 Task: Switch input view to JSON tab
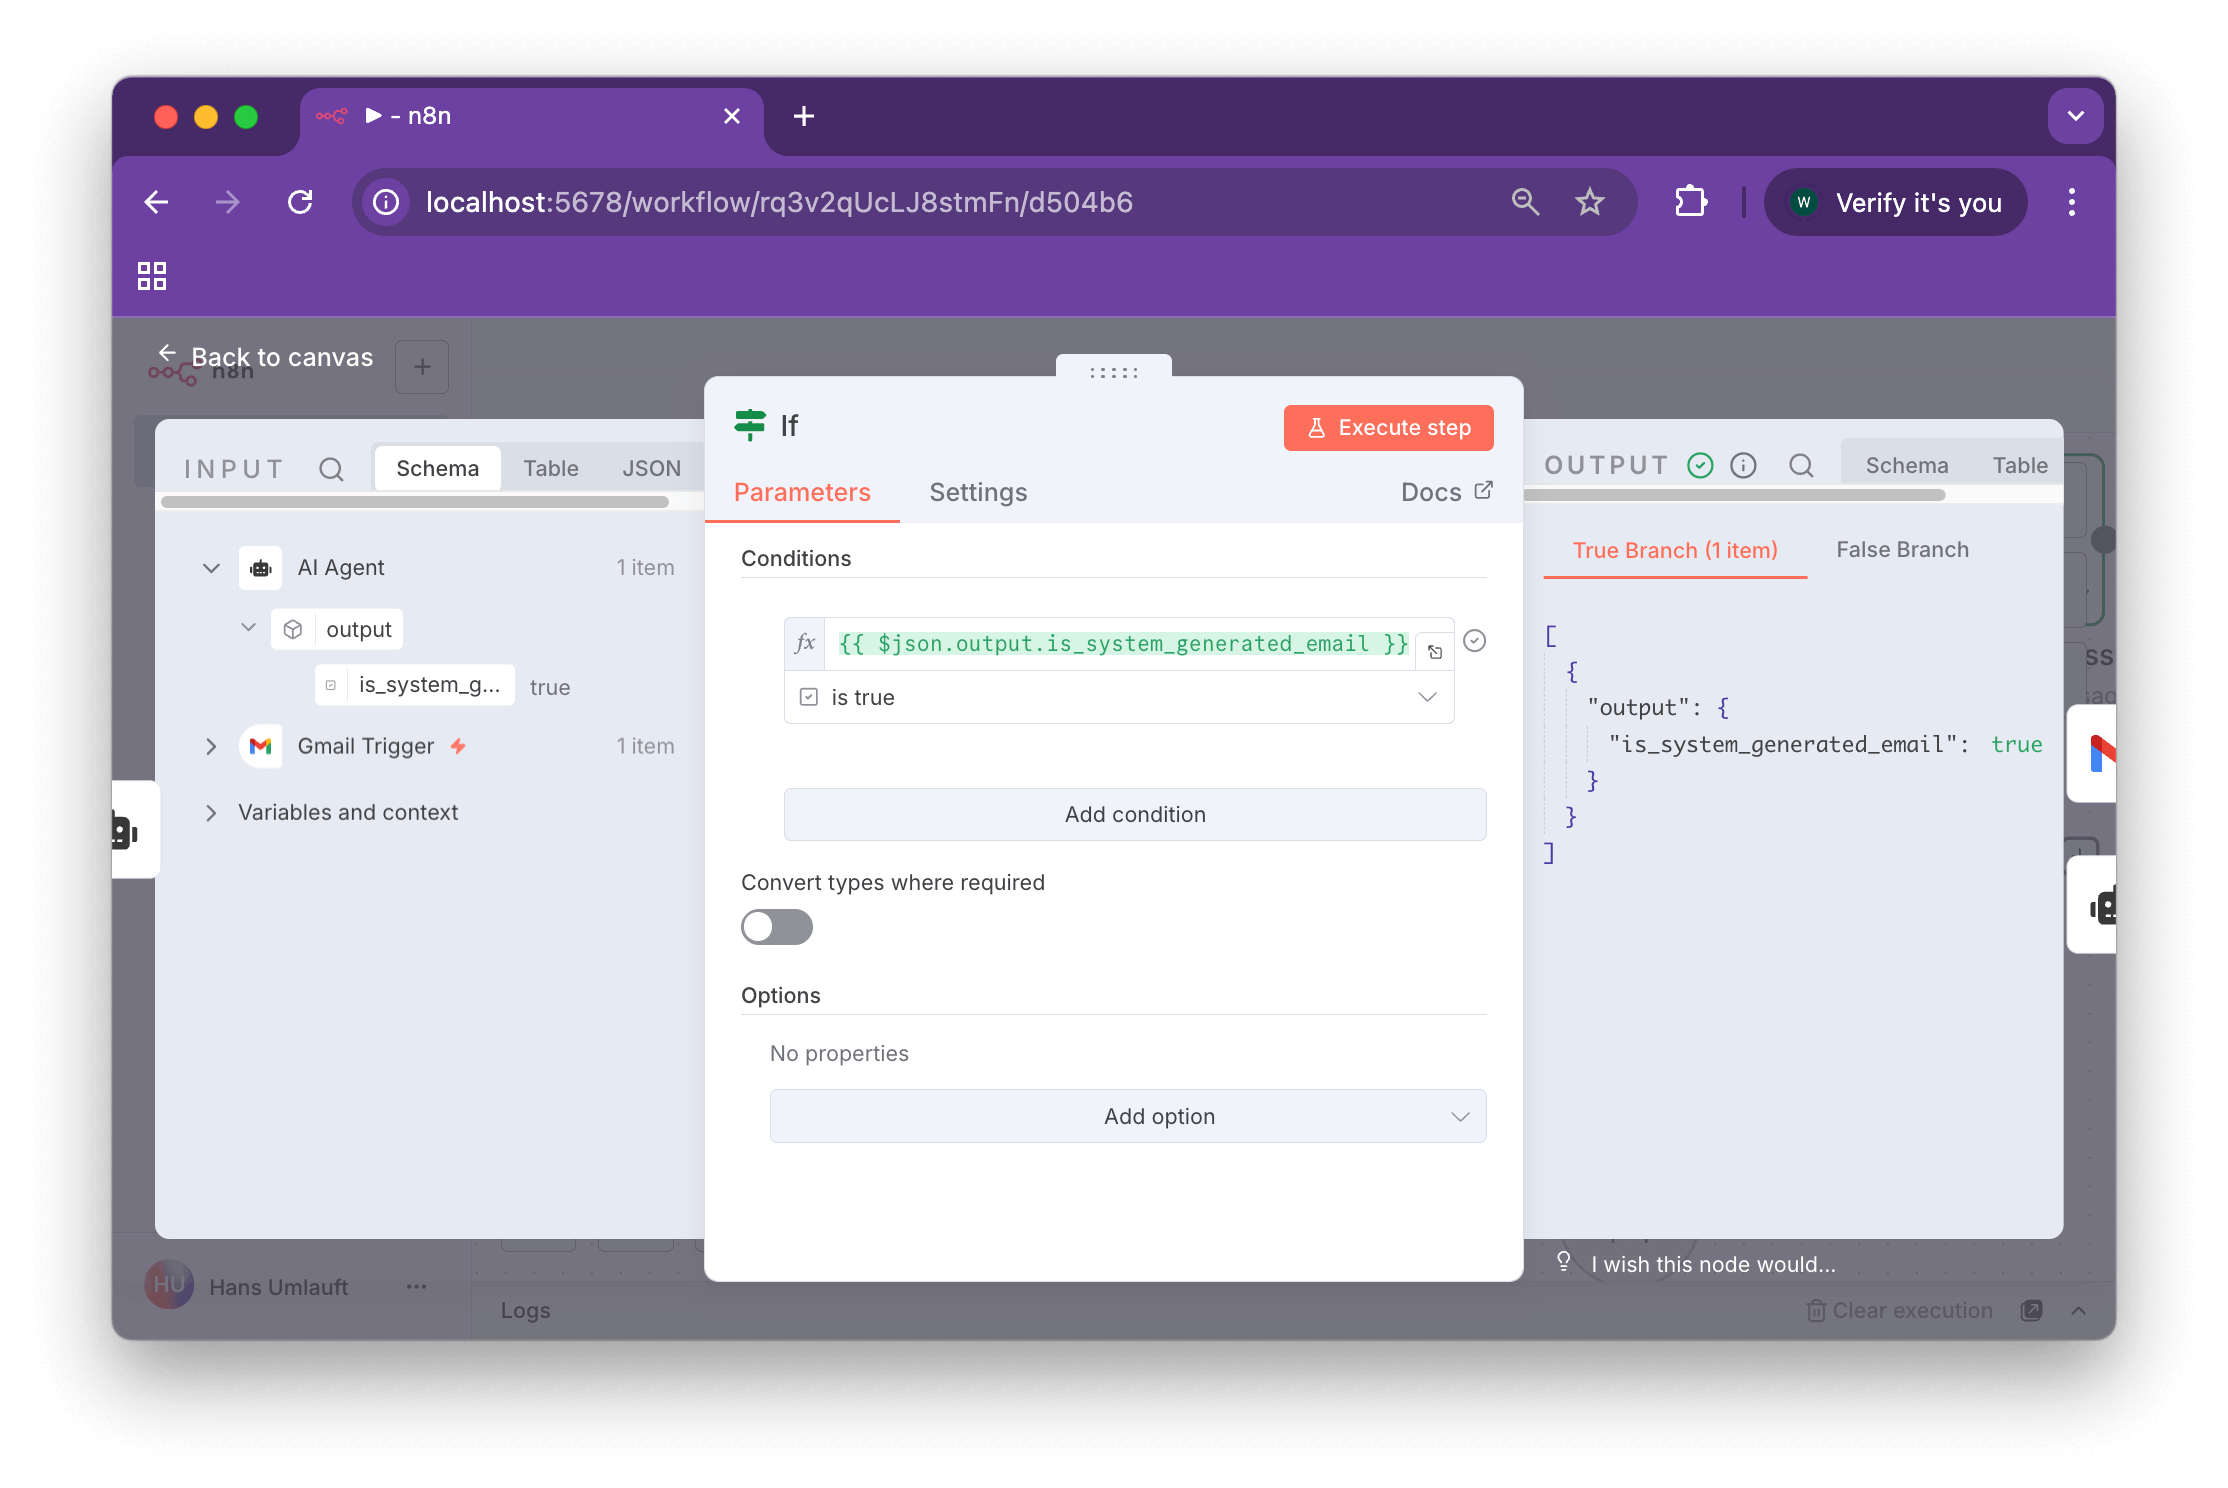pos(651,468)
